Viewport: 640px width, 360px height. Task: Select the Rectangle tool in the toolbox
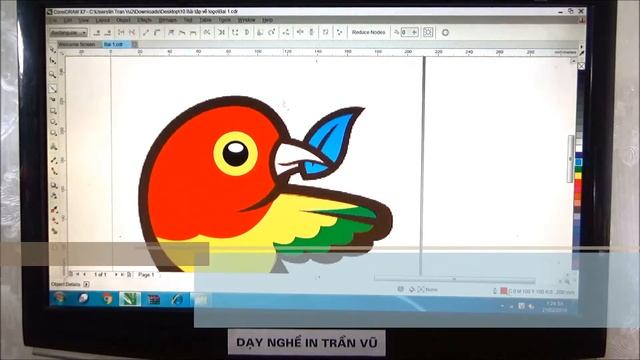click(53, 111)
